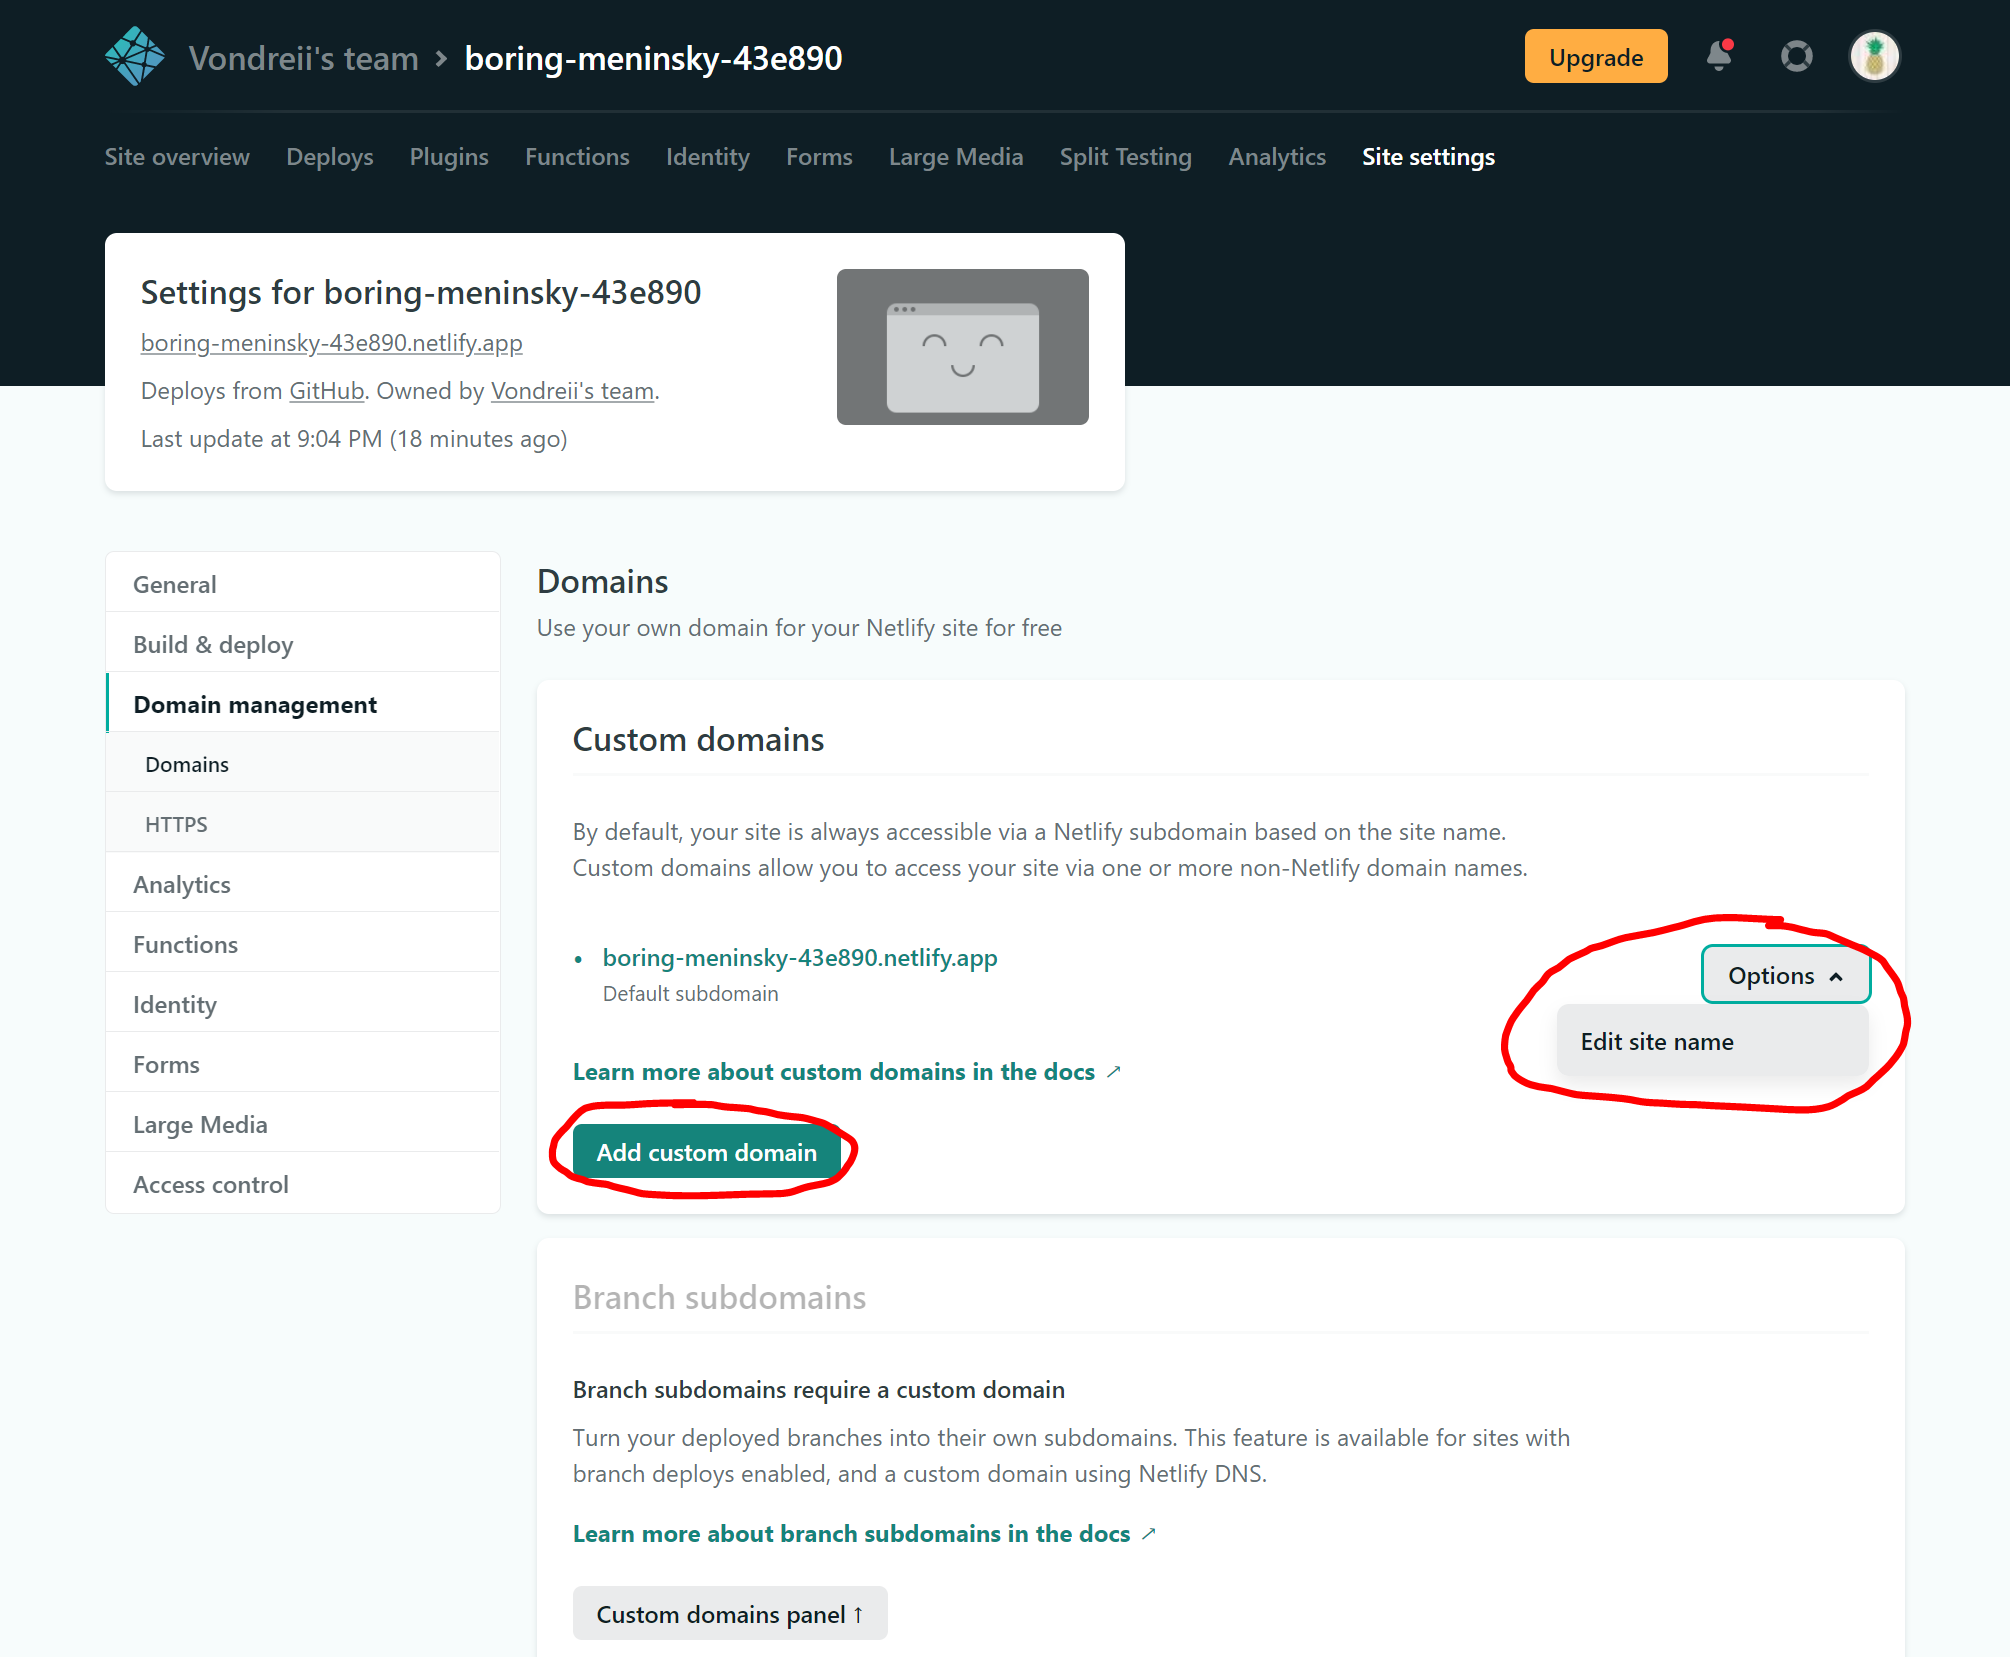Screen dimensions: 2010x1657
Task: Select Large Media in settings sidebar
Action: coord(303,1124)
